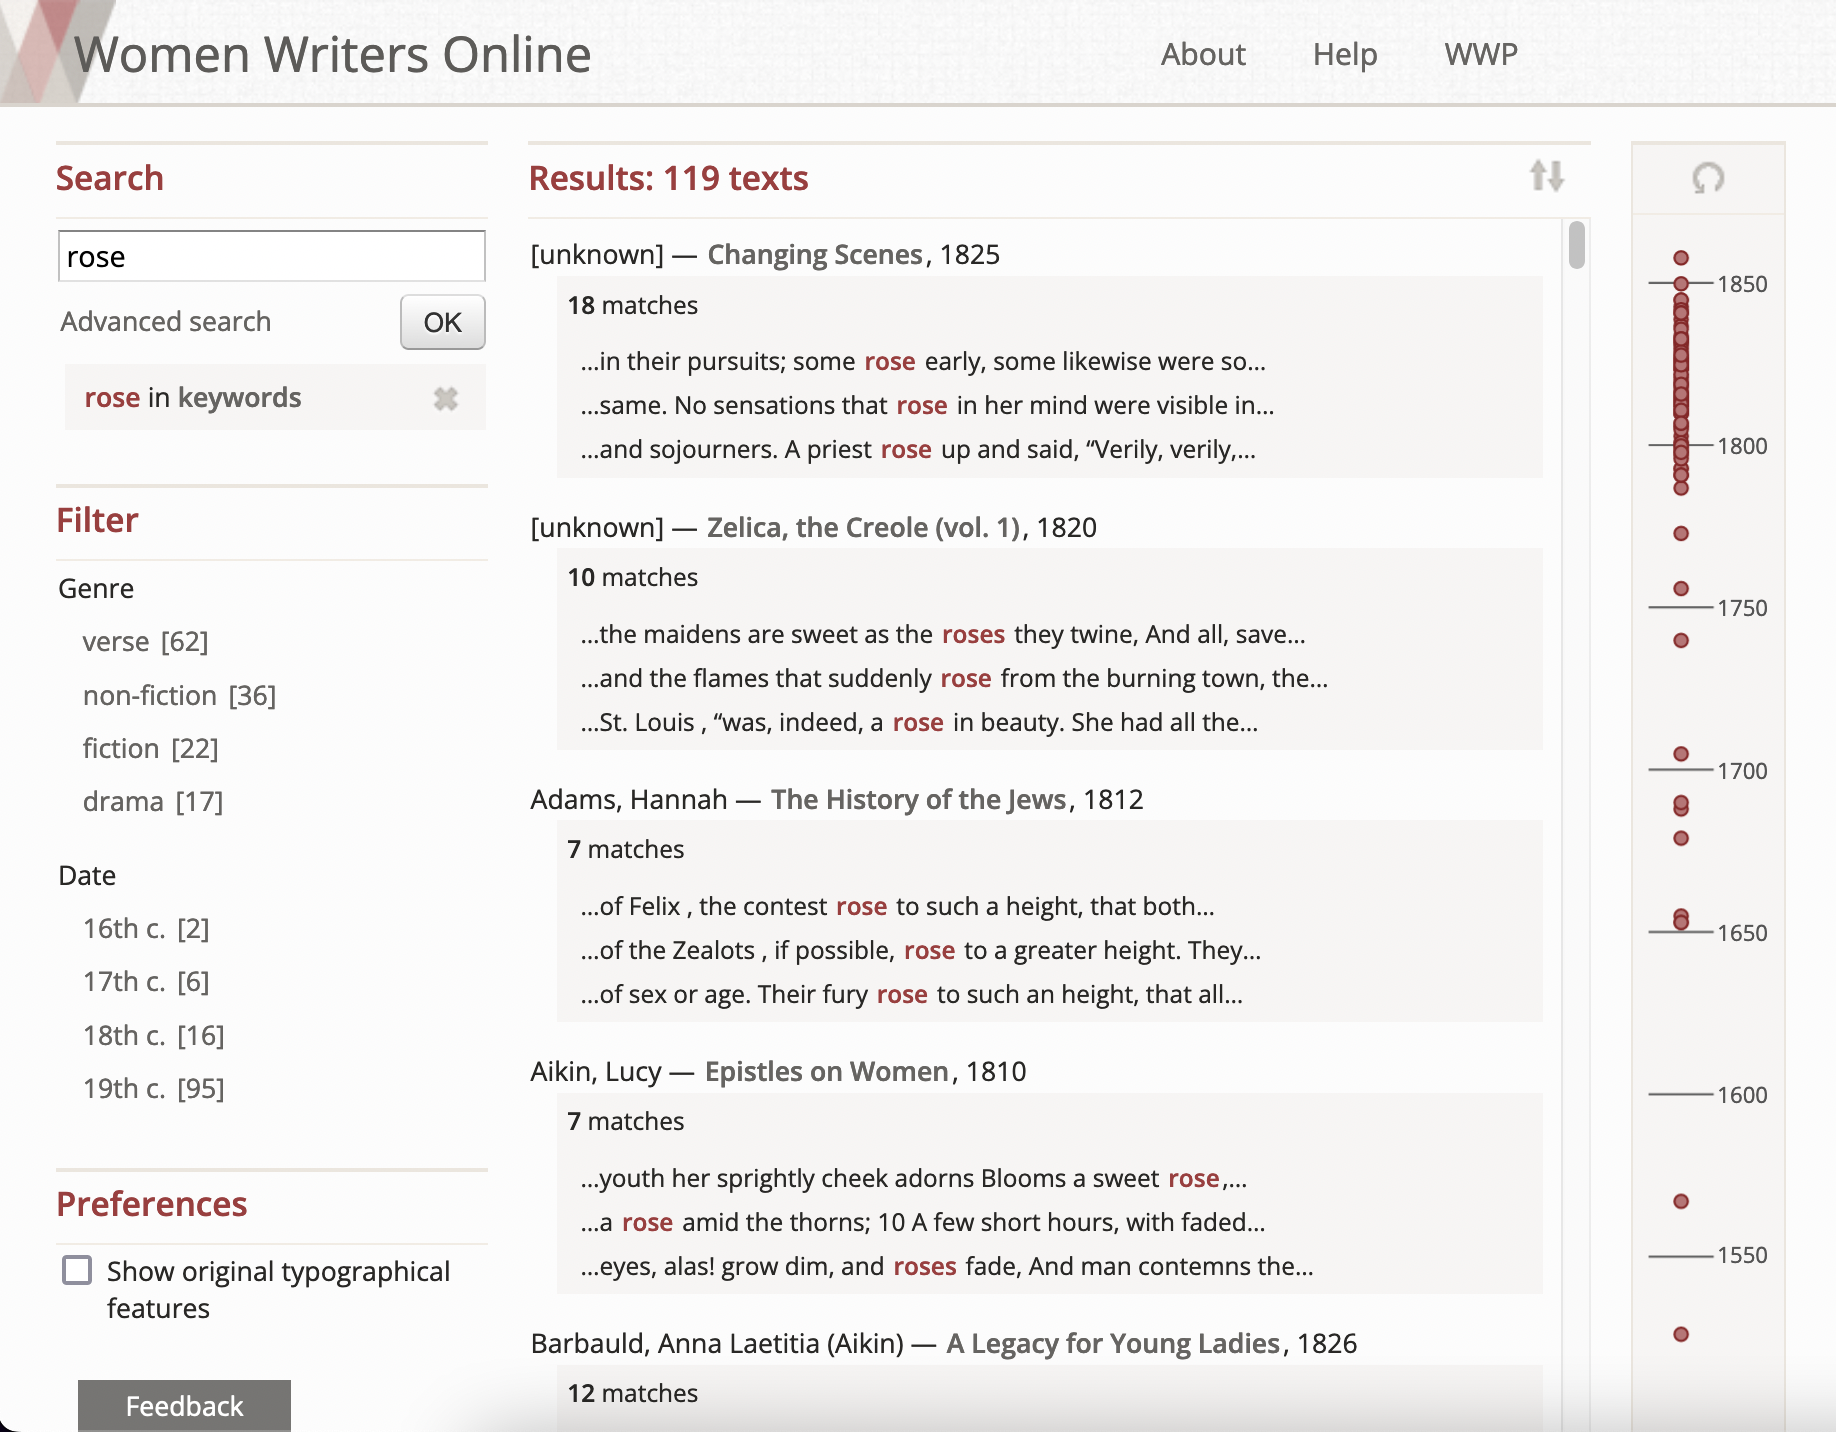
Task: Click the results list scrollbar thumb
Action: [1577, 246]
